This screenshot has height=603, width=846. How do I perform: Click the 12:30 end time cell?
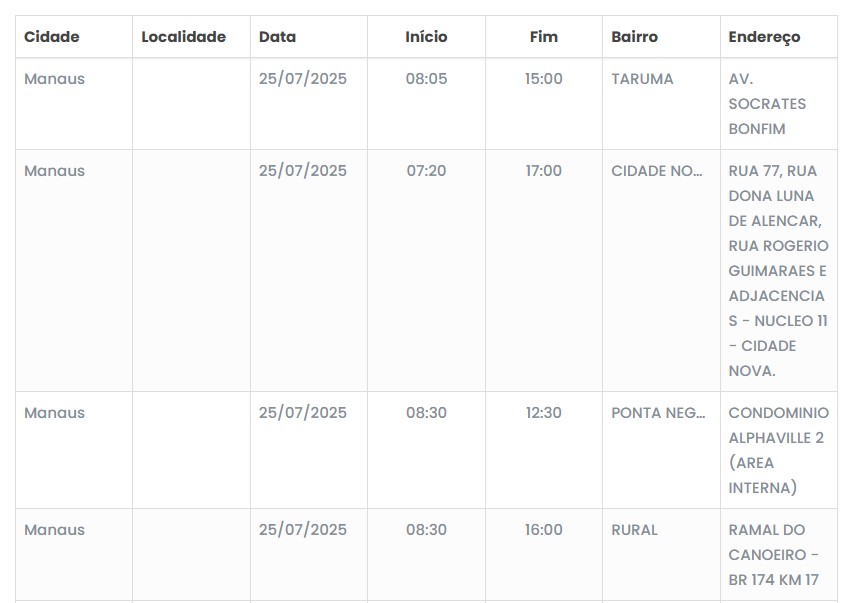(x=544, y=413)
